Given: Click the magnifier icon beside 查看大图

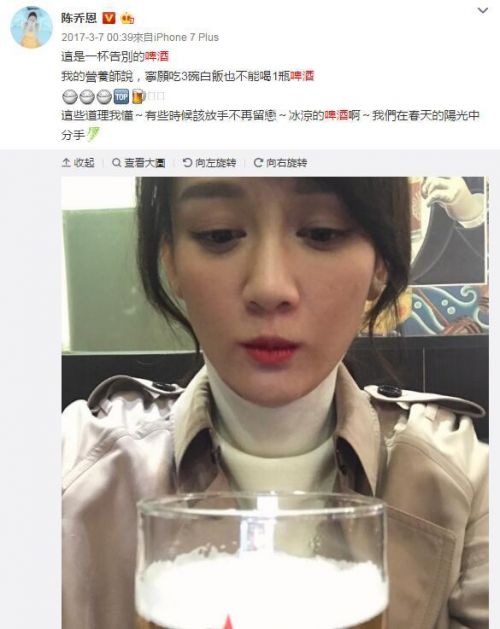Looking at the screenshot, I should click(116, 162).
